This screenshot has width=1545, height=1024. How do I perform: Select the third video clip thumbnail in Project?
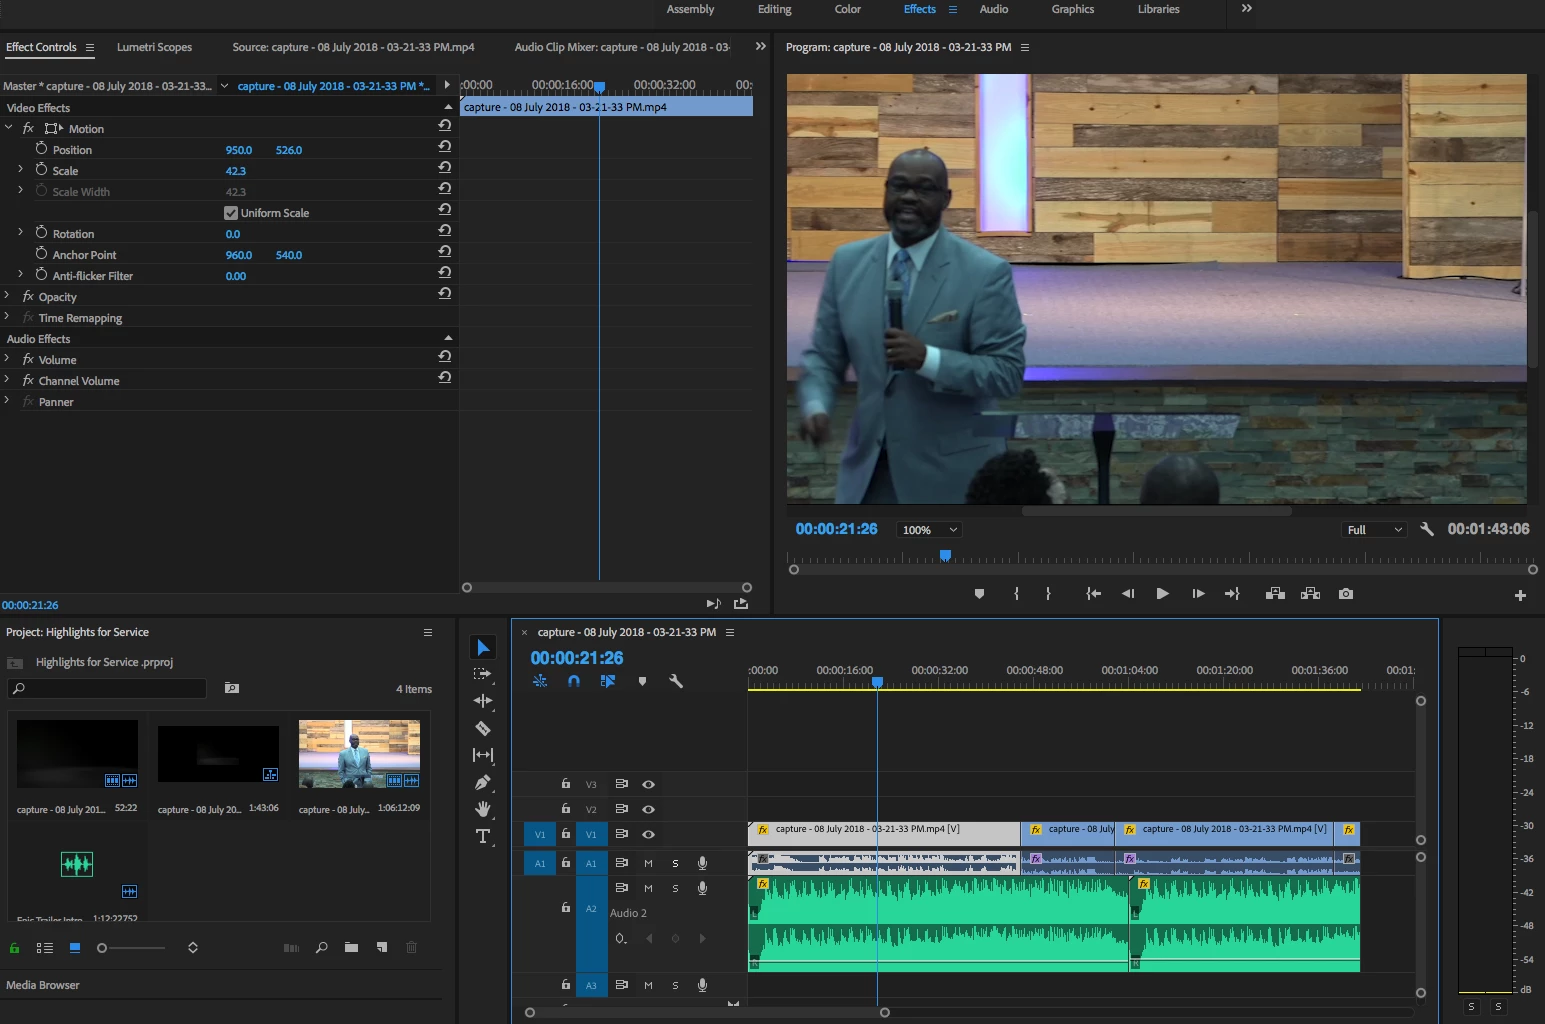[359, 754]
